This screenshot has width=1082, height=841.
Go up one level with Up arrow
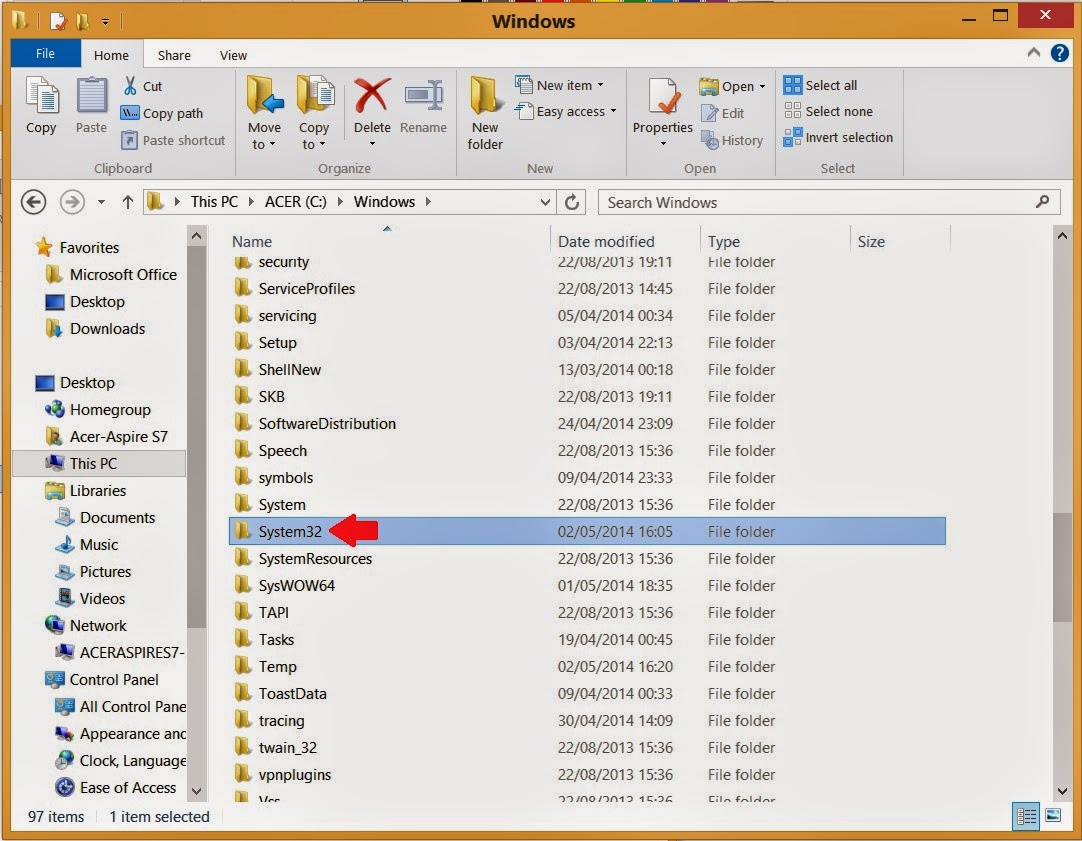(x=128, y=202)
